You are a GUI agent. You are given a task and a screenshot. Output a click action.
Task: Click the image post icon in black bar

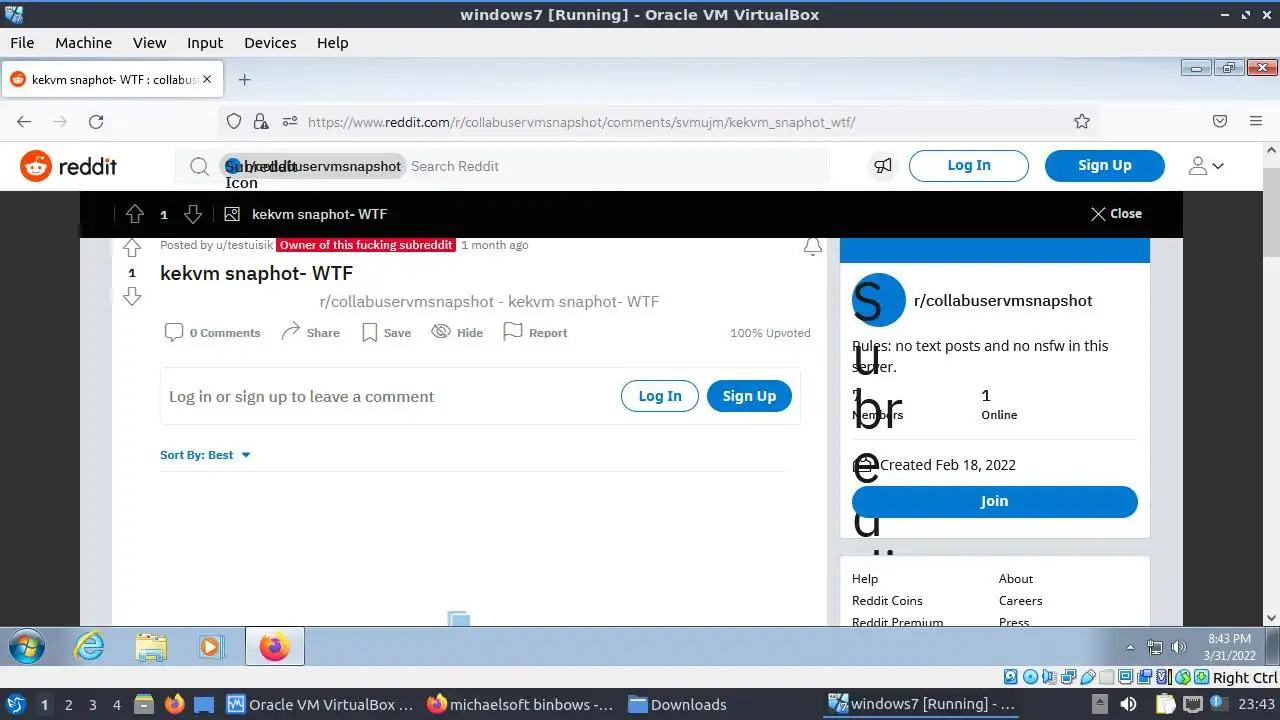(x=232, y=214)
